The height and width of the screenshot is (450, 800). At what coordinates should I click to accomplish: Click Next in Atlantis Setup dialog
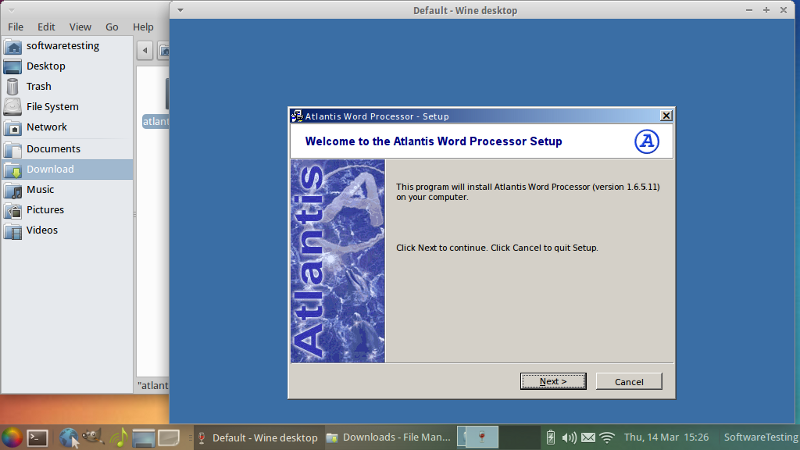coord(553,381)
